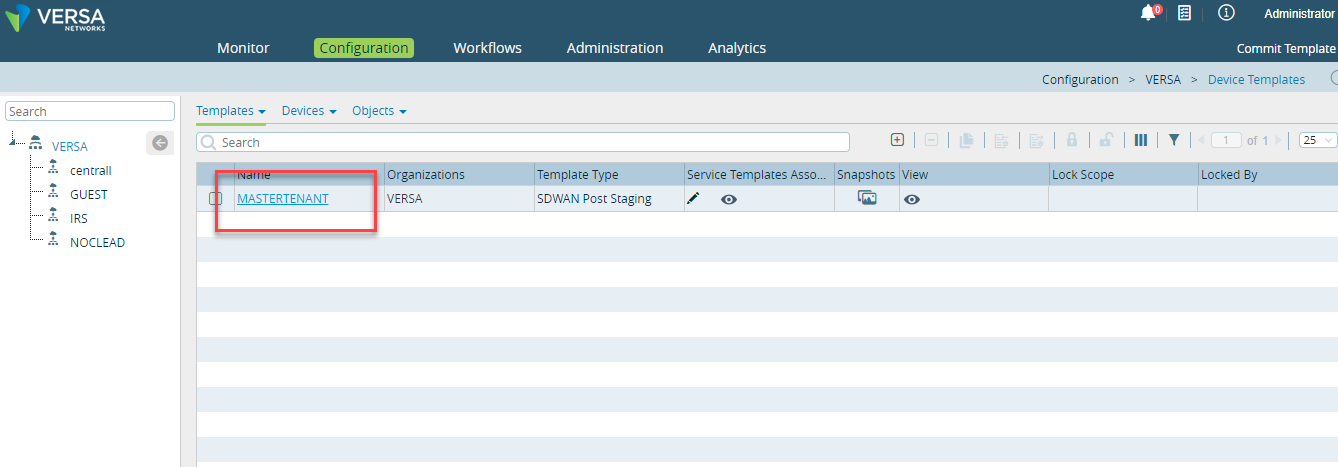Click the delete minus toolbar icon

pyautogui.click(x=930, y=140)
